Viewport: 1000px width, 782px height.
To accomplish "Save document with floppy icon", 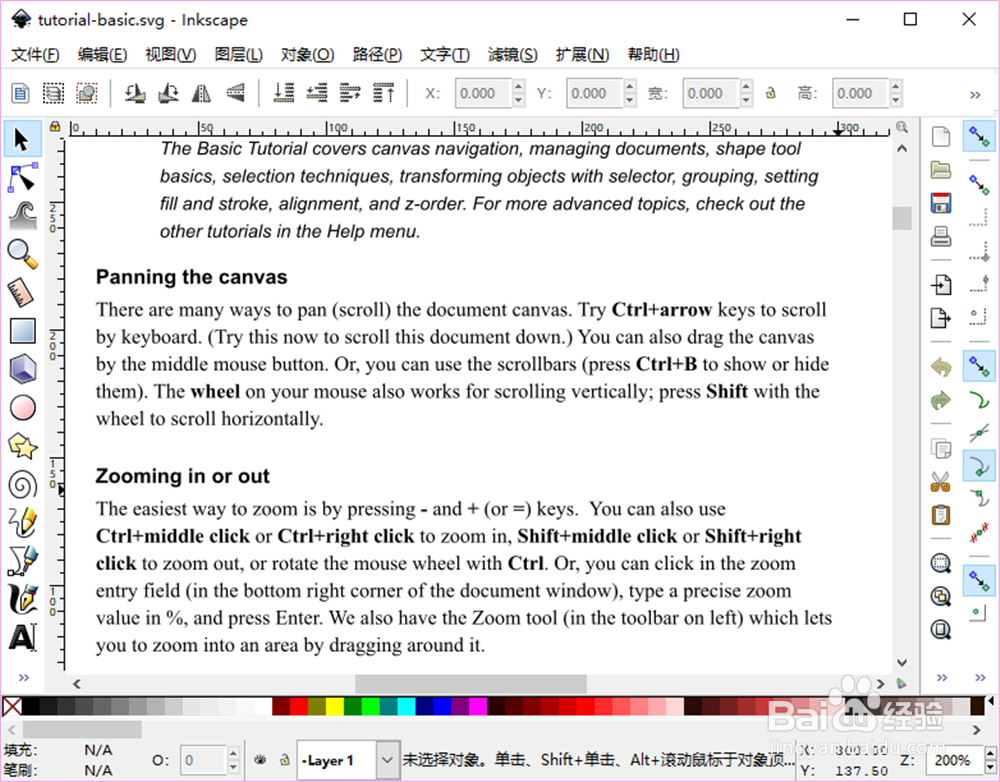I will [941, 203].
